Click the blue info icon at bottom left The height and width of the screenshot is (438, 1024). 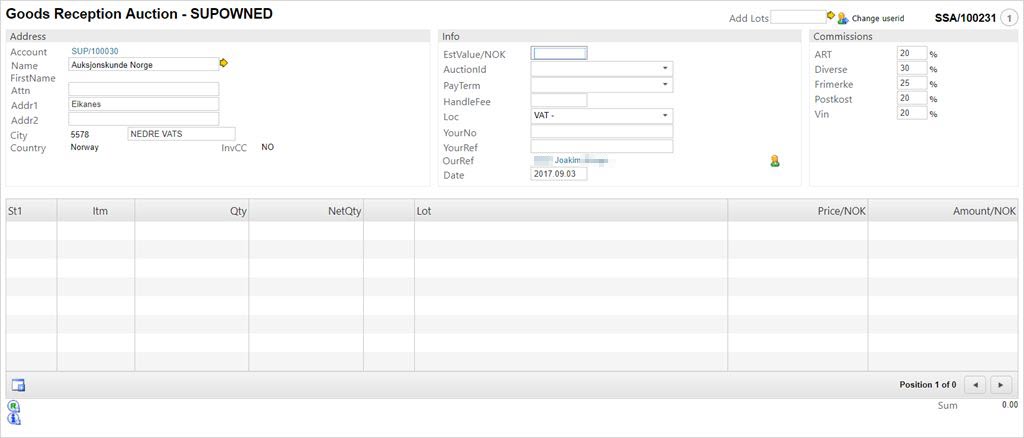click(13, 419)
